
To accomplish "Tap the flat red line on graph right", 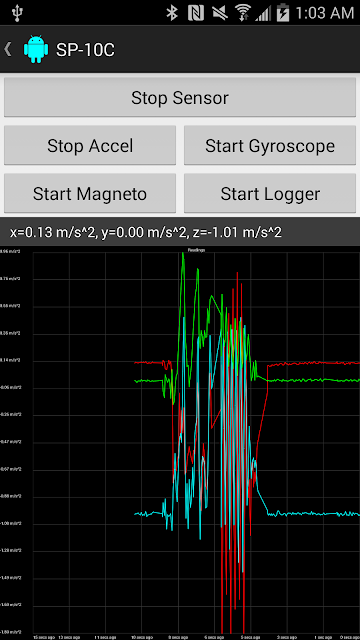I will pos(313,362).
